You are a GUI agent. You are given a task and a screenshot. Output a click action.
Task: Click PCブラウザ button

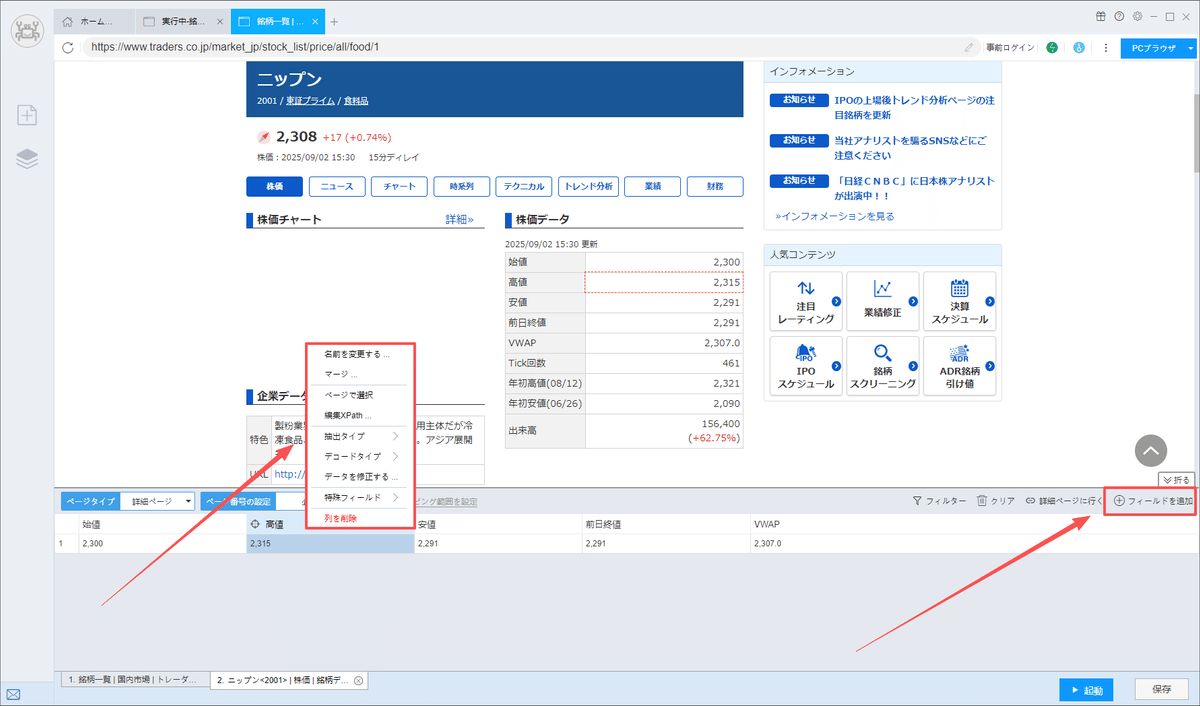click(x=1153, y=47)
